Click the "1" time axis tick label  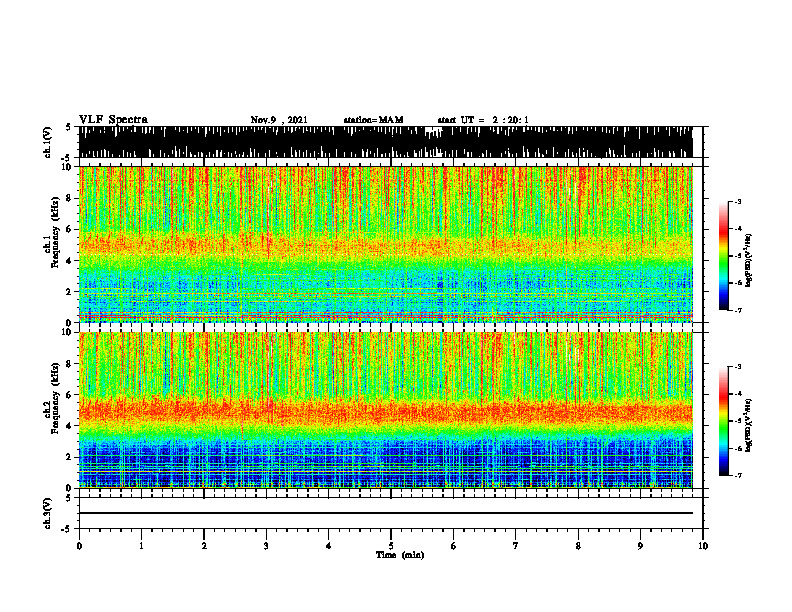point(141,546)
